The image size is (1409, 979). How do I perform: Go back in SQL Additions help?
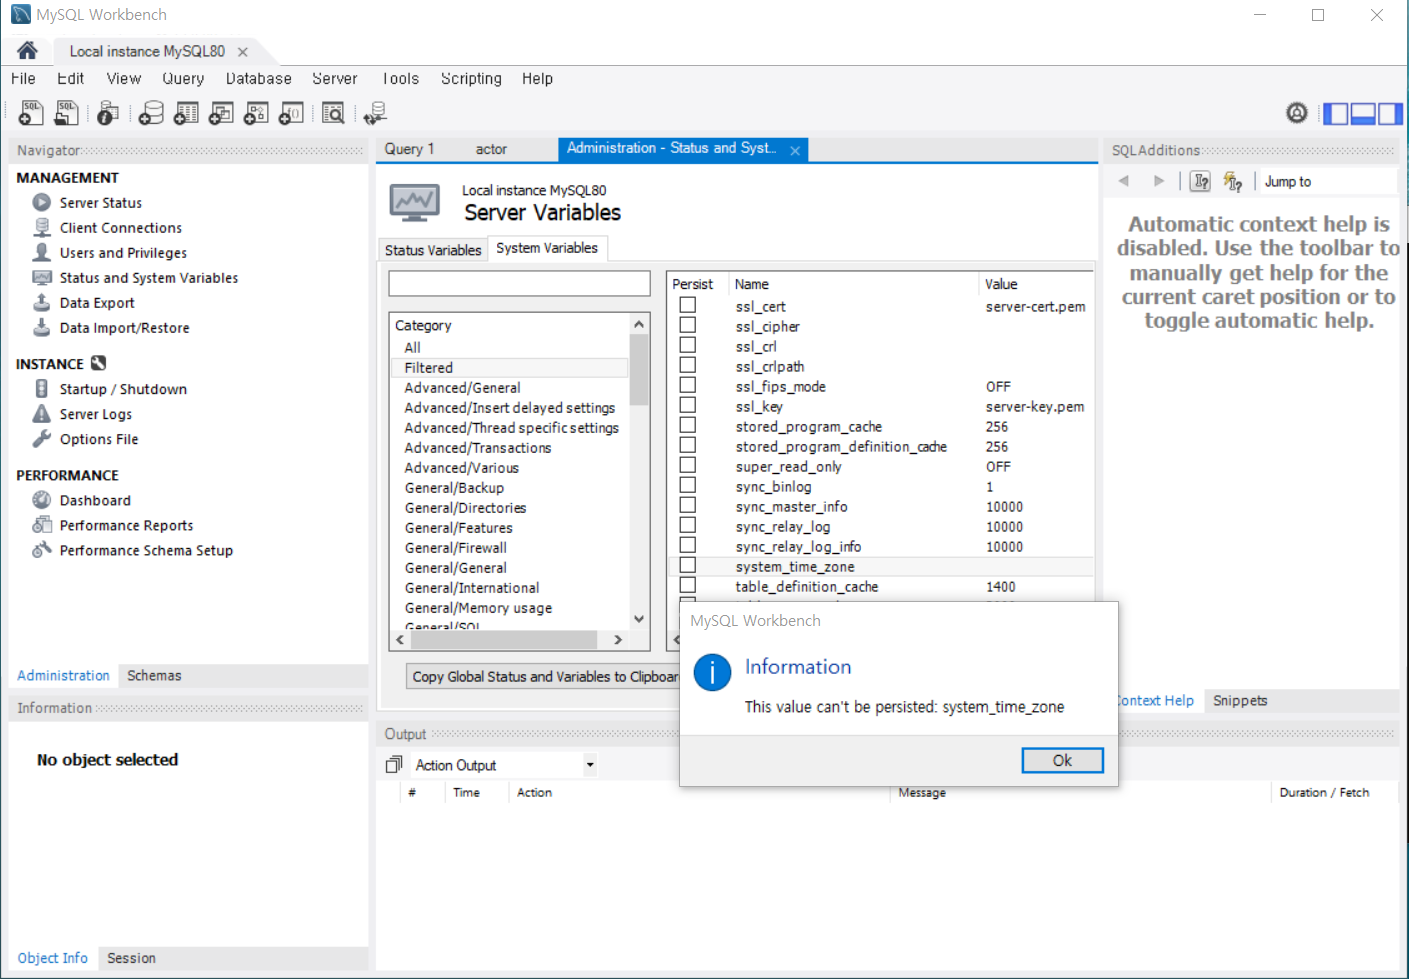click(x=1124, y=181)
